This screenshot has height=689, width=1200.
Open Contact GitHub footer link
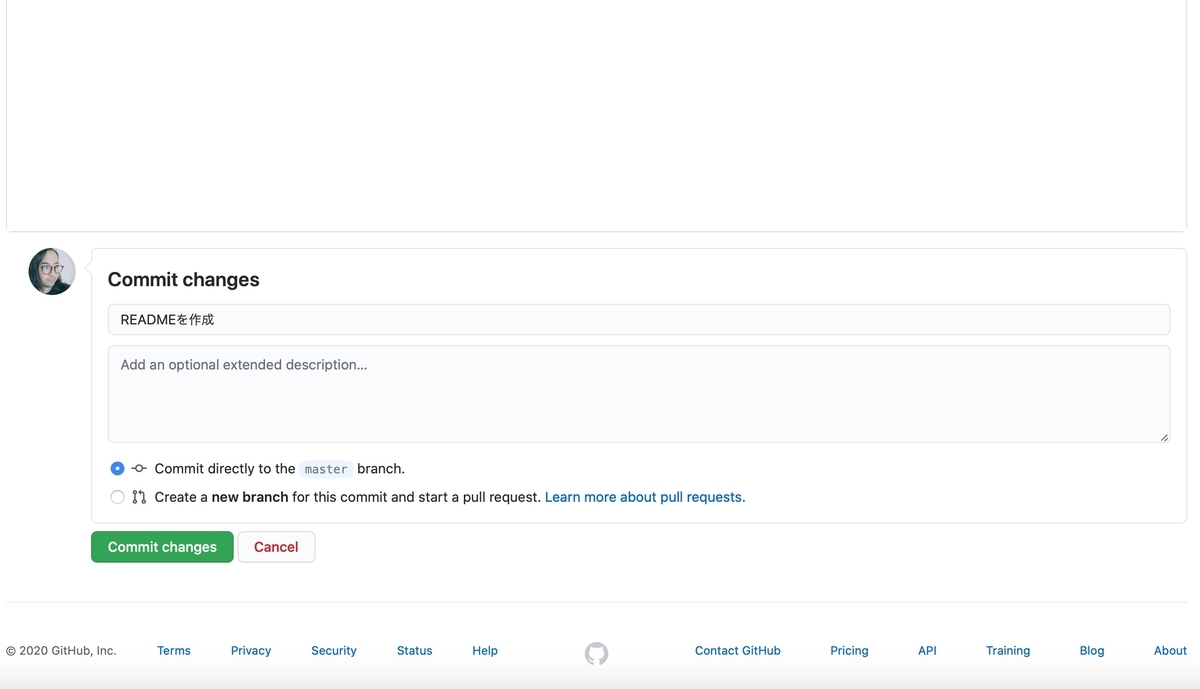point(738,650)
